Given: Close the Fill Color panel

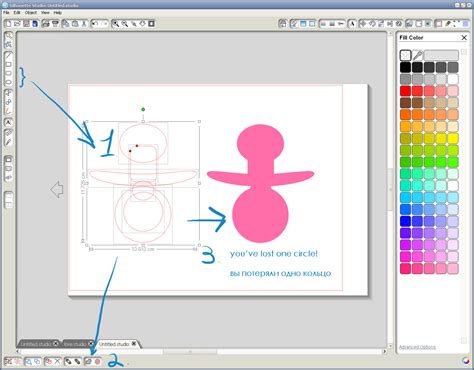Looking at the screenshot, I should point(464,38).
